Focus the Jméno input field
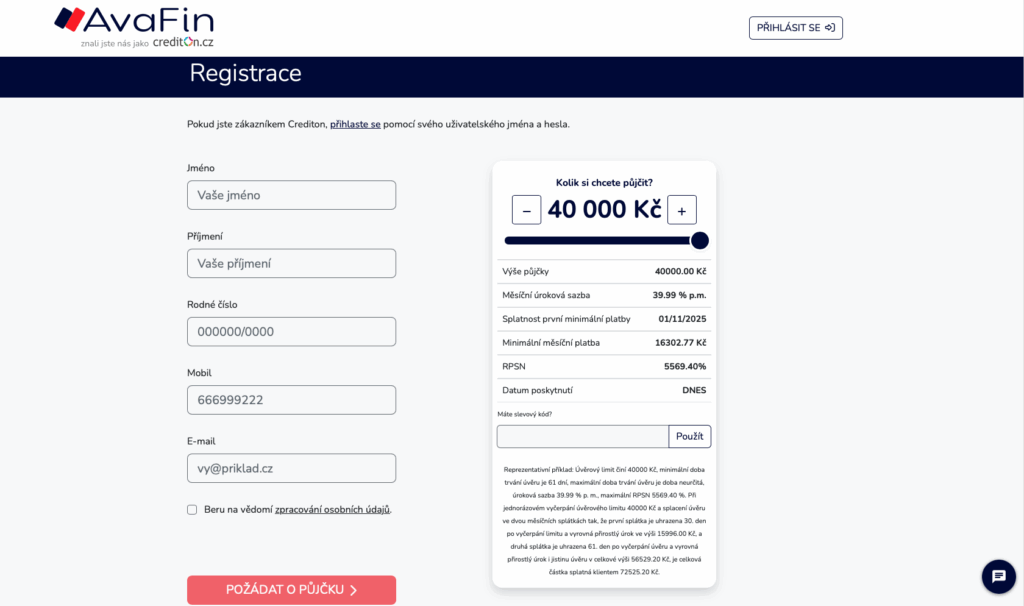1024x606 pixels. pyautogui.click(x=291, y=195)
